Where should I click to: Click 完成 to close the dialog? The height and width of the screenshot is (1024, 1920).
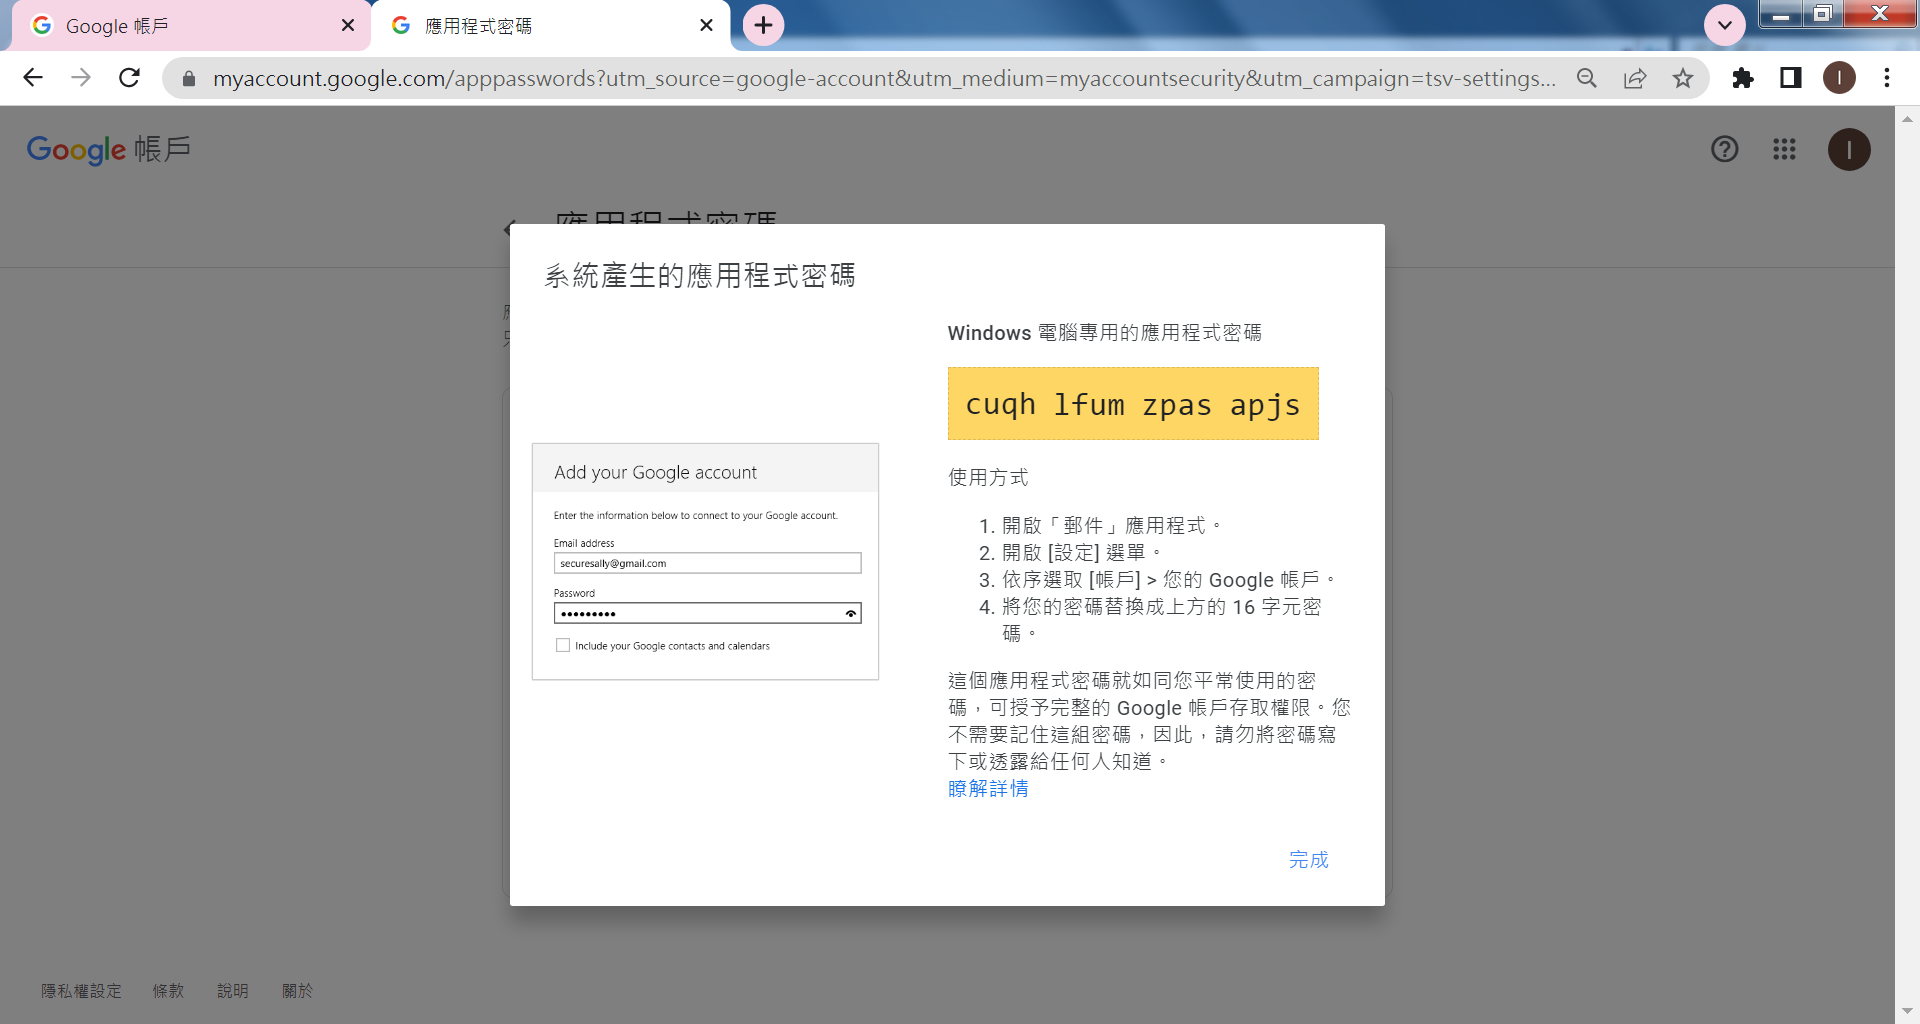(x=1308, y=860)
